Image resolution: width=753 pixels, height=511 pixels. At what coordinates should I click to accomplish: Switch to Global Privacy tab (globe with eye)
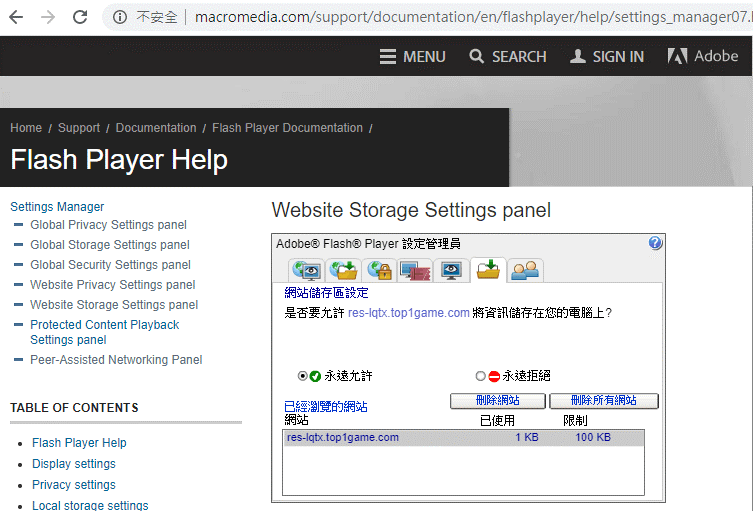pyautogui.click(x=306, y=270)
